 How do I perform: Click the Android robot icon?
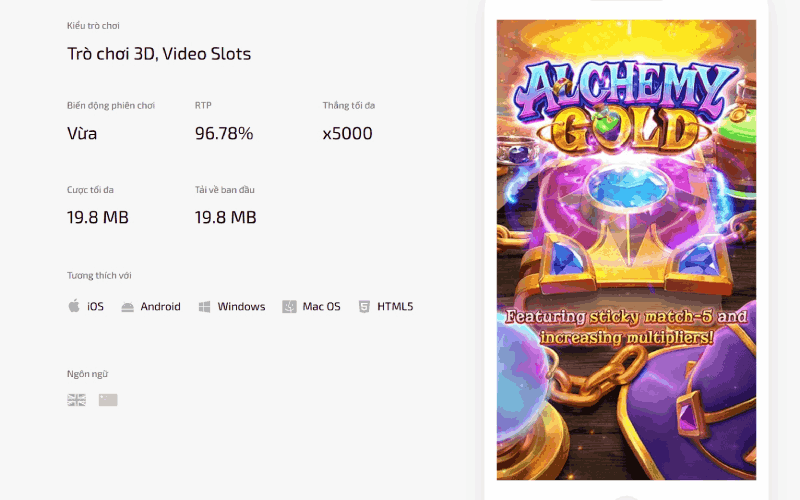127,307
